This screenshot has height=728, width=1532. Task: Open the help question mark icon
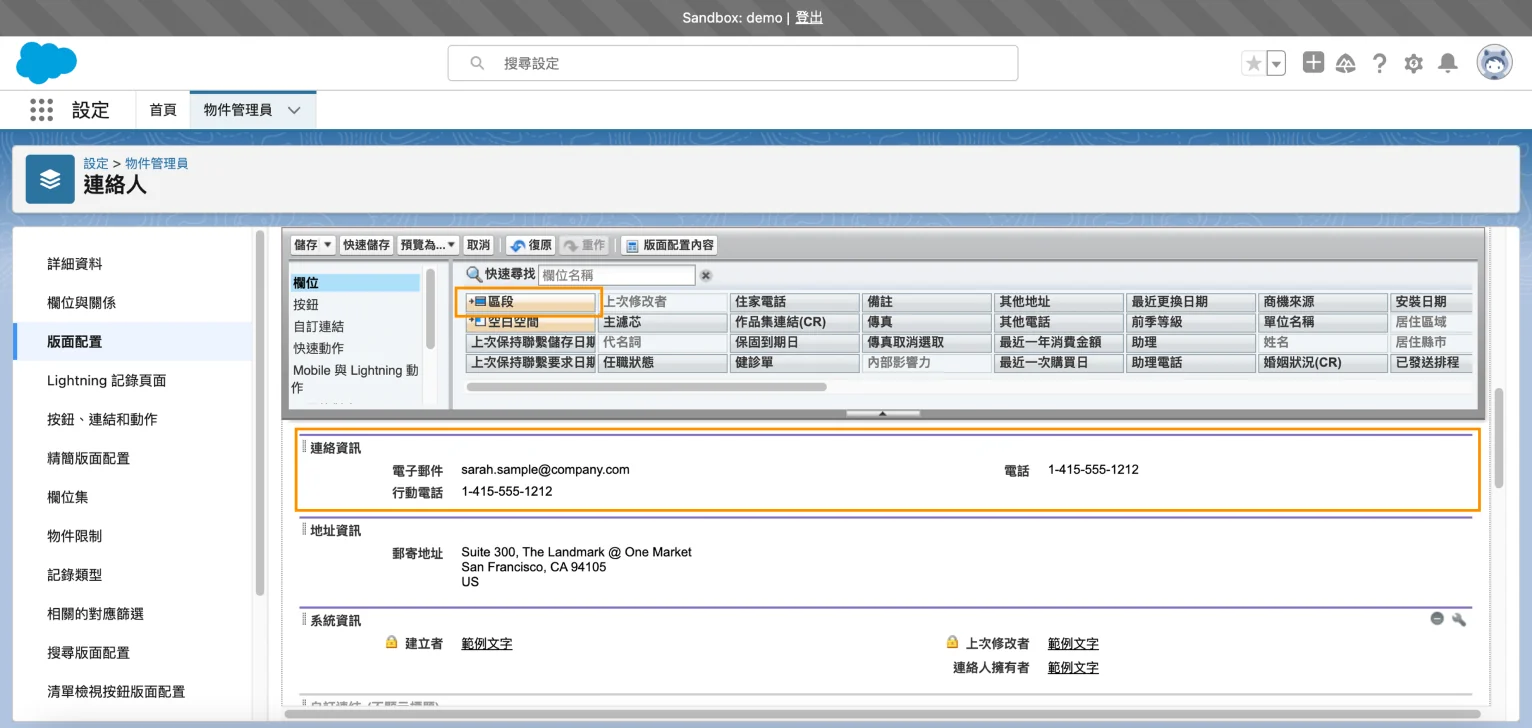tap(1380, 63)
